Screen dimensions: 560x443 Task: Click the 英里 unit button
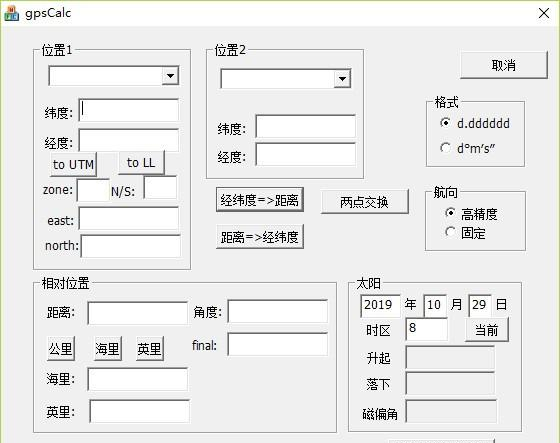150,348
